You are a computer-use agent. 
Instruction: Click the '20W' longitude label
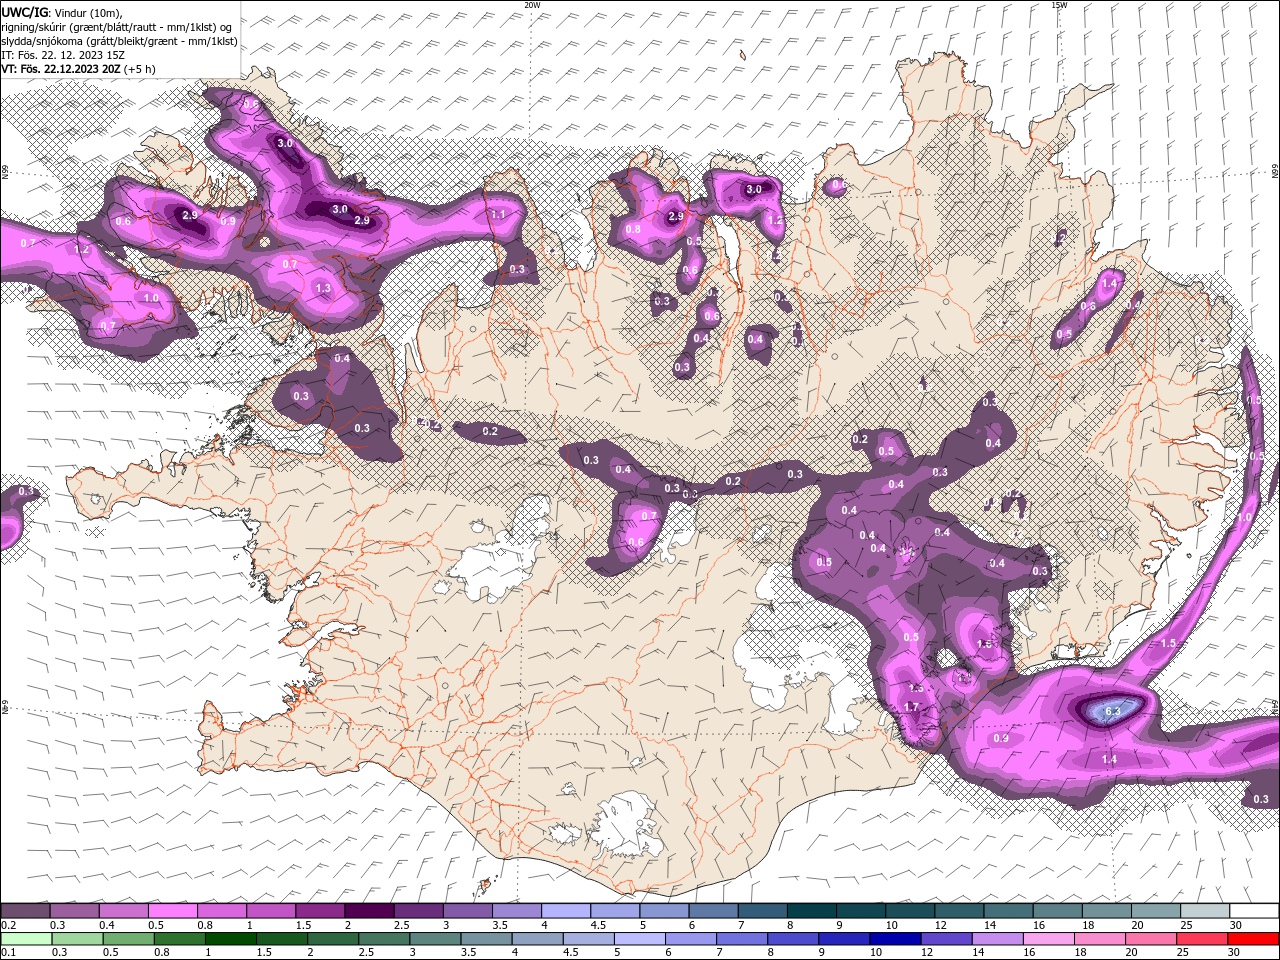click(x=533, y=5)
